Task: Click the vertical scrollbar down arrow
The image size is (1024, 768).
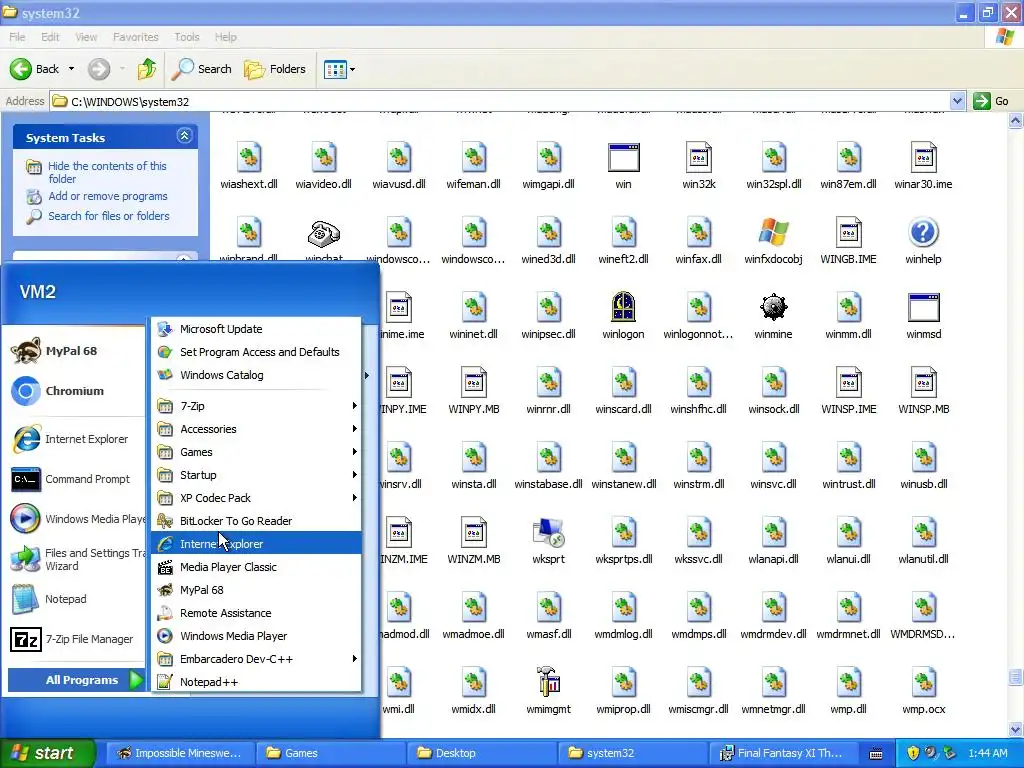Action: coord(1016,729)
